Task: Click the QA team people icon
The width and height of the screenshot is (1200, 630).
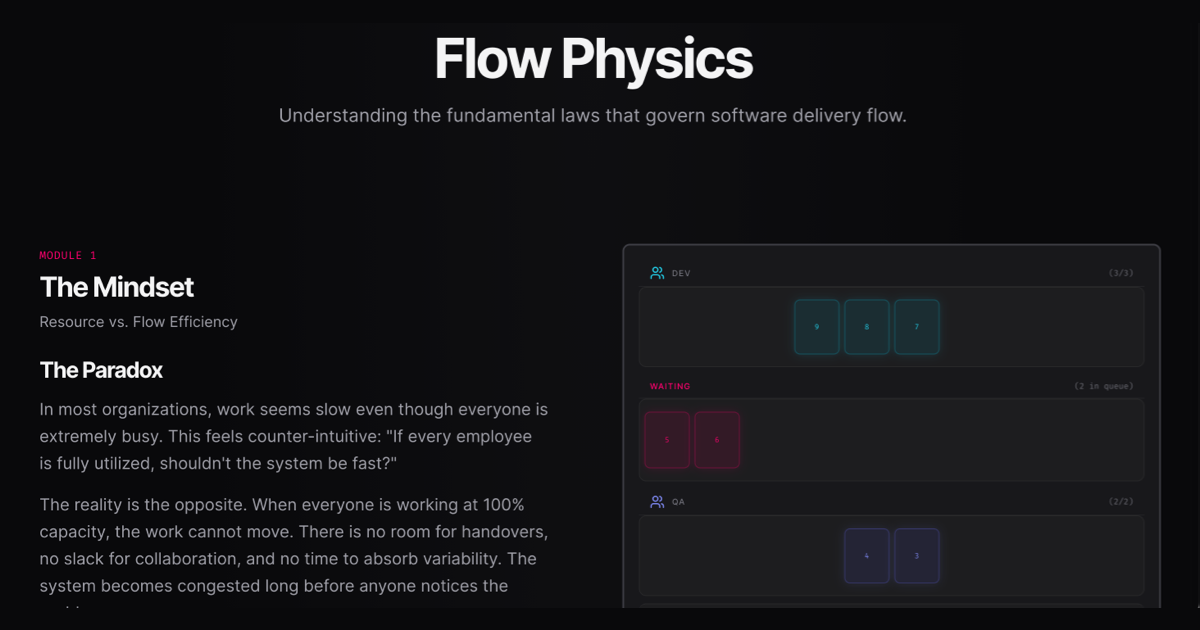Action: click(x=657, y=502)
